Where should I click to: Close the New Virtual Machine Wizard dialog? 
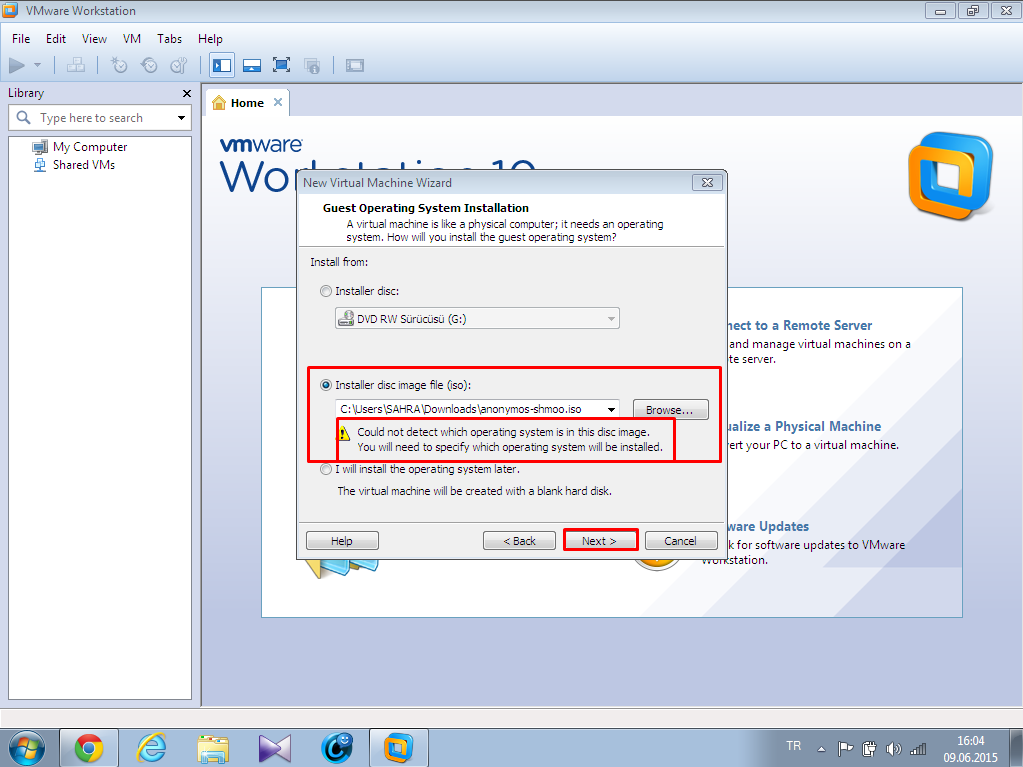(707, 183)
